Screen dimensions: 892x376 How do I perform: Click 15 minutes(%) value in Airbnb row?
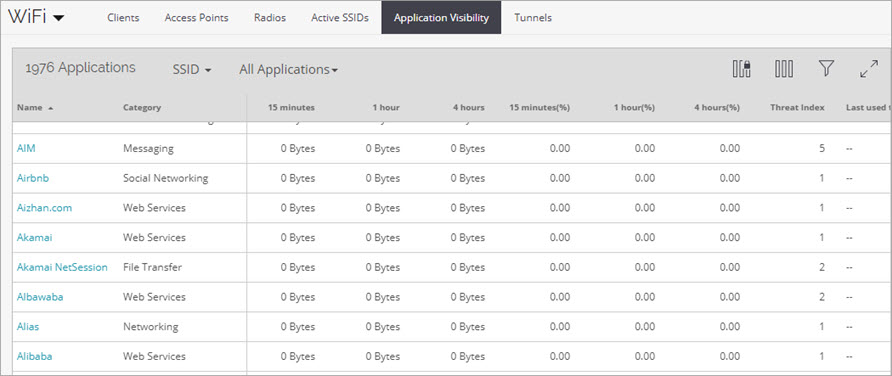point(560,178)
